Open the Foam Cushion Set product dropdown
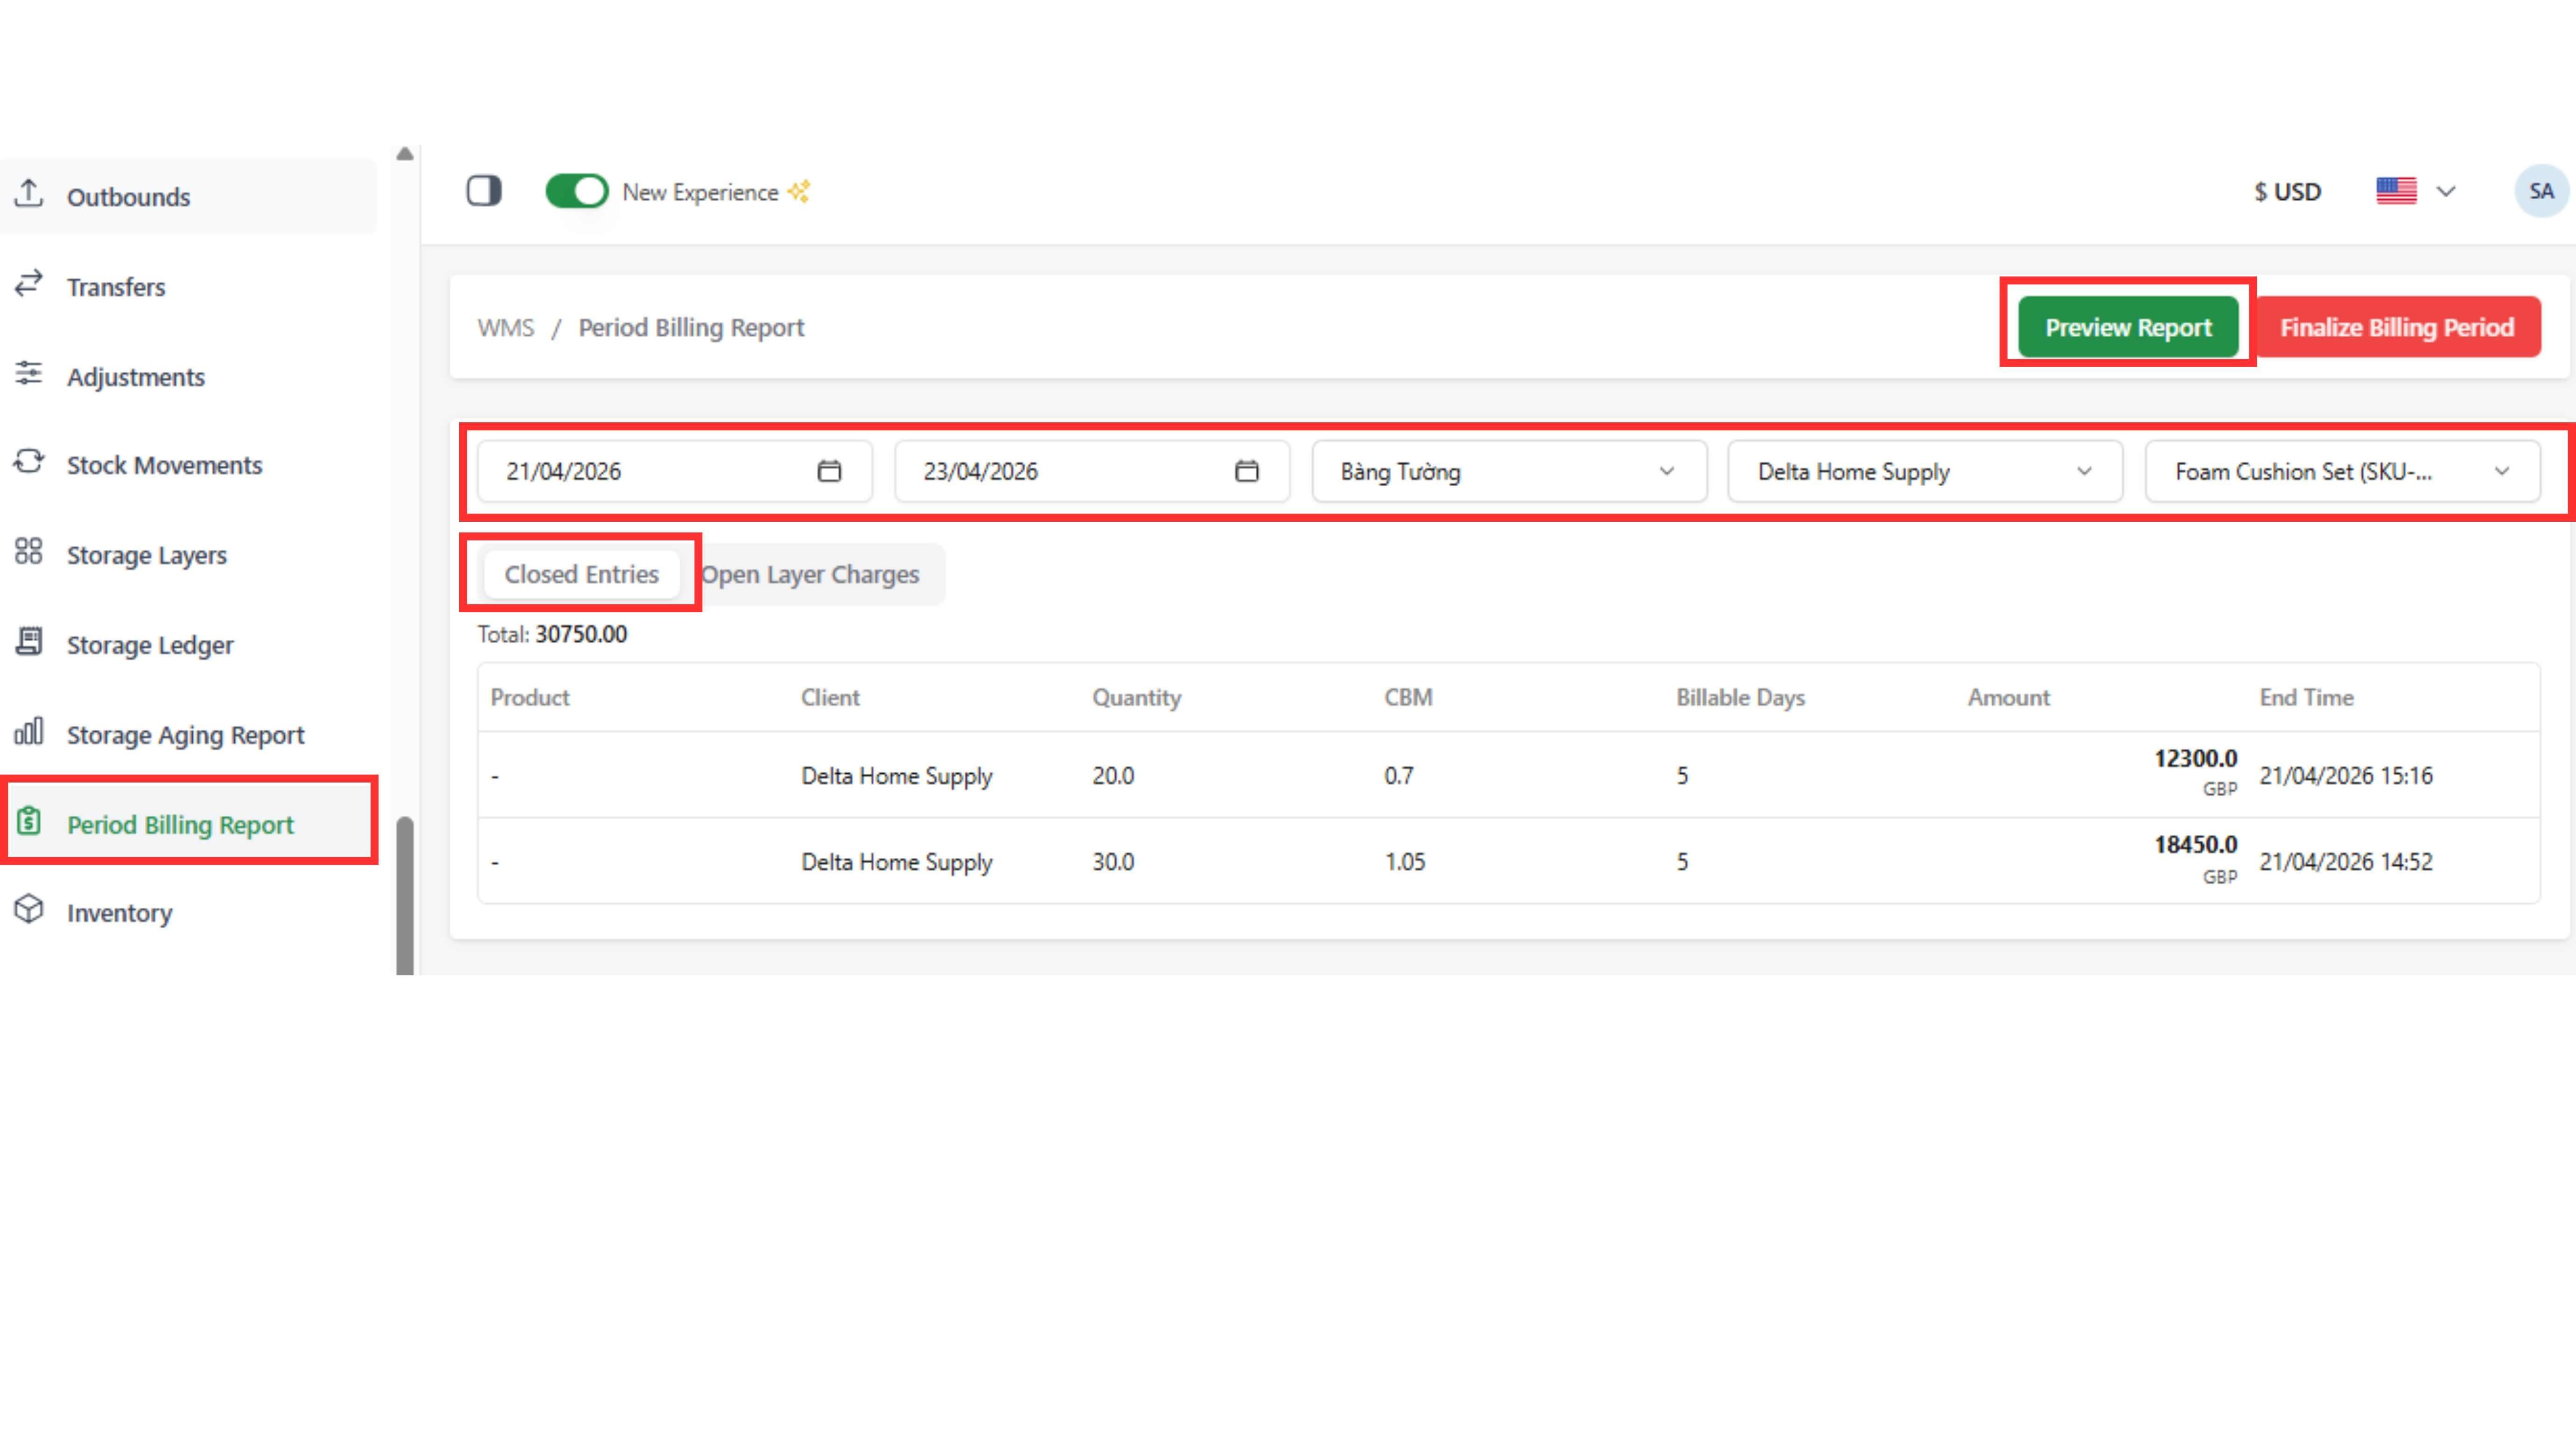The height and width of the screenshot is (1449, 2576). [x=2341, y=471]
